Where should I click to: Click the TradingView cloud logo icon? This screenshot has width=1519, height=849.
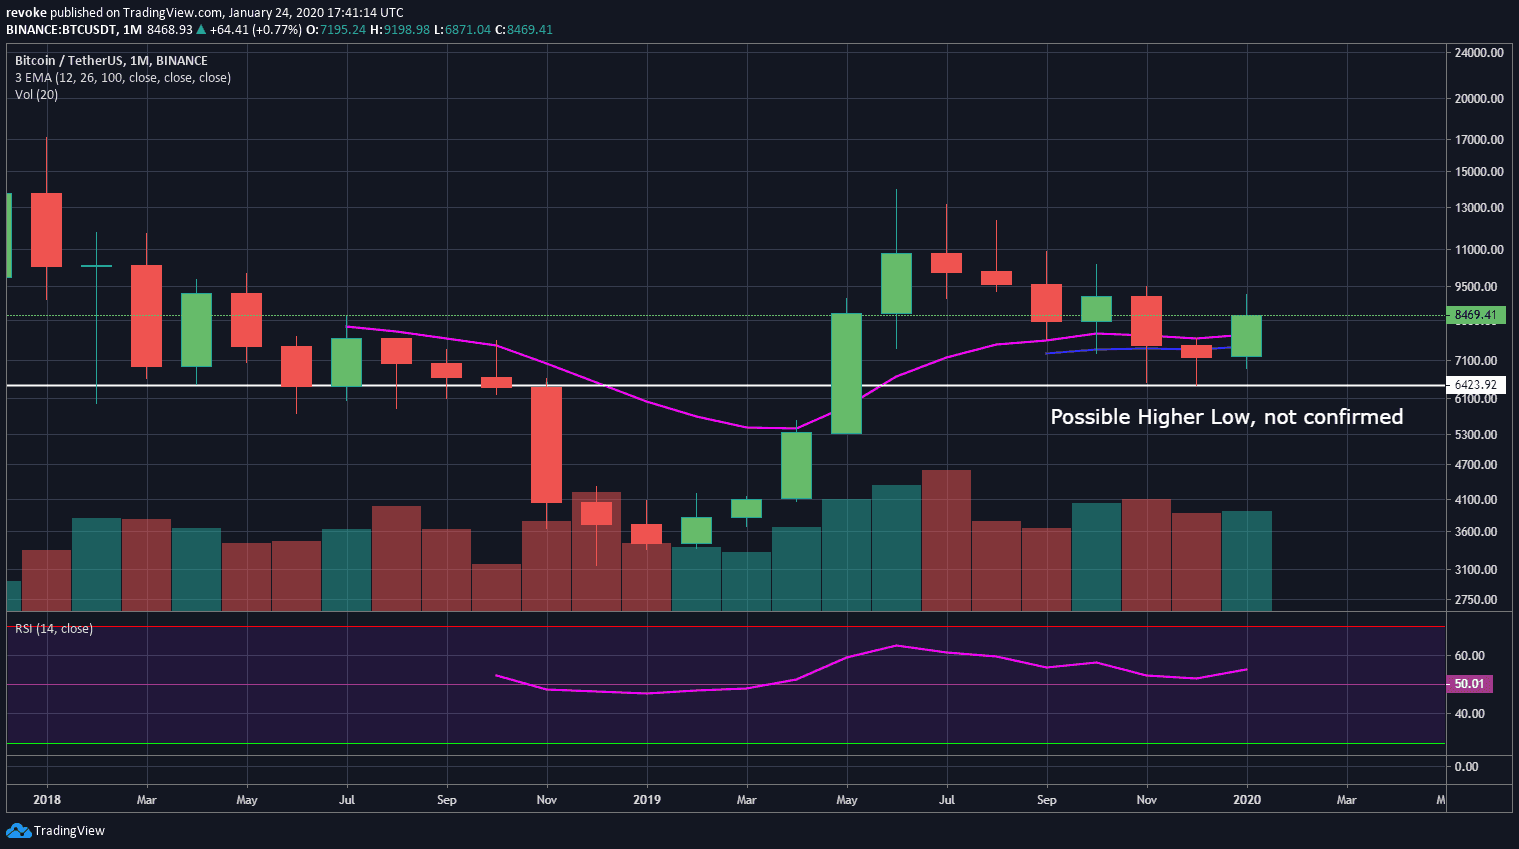click(x=18, y=830)
